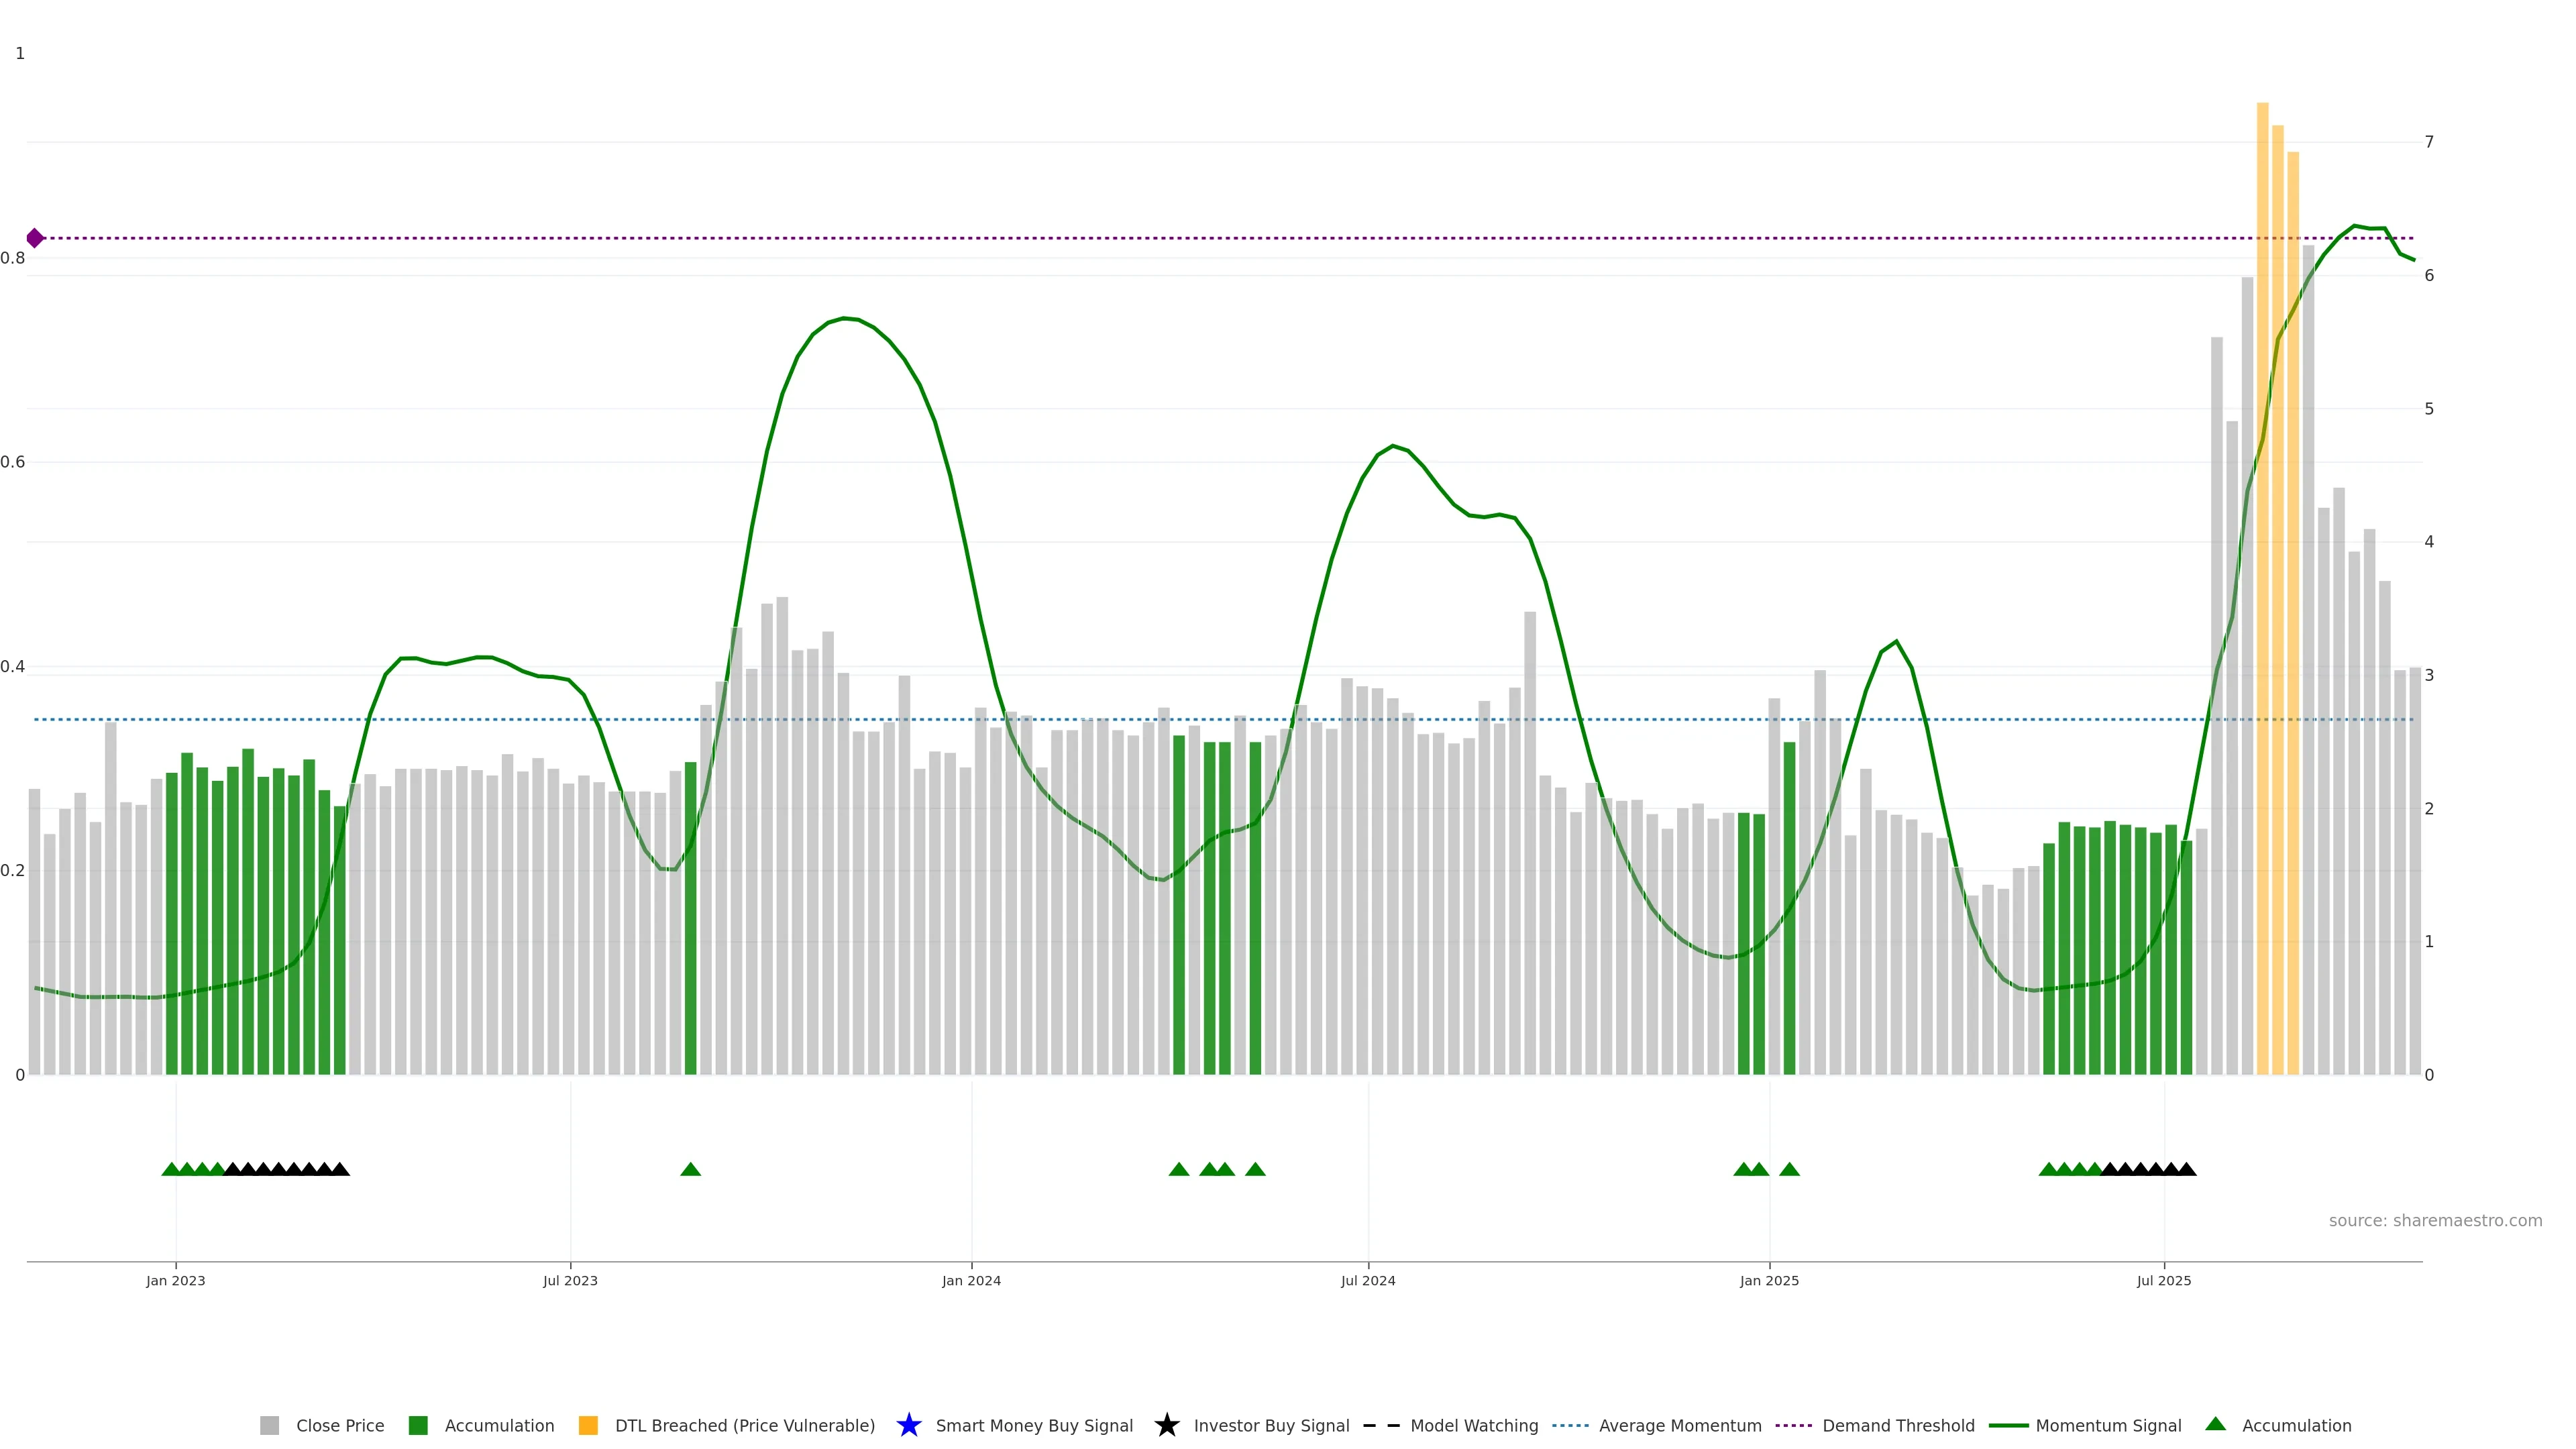Click the lone green accumulation triangle after Jul 2023
This screenshot has width=2576, height=1449.
(690, 1169)
